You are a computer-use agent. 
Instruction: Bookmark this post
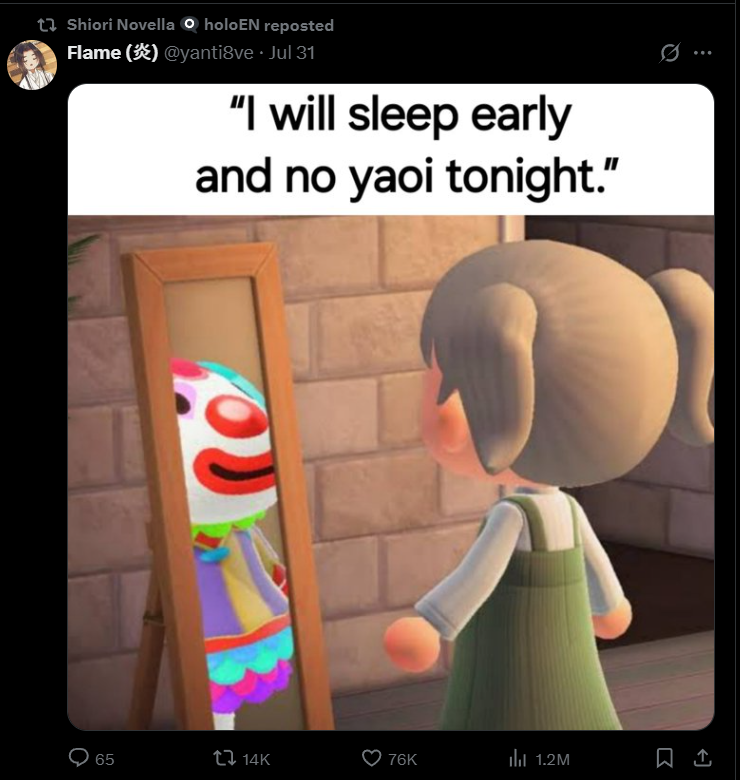click(665, 758)
